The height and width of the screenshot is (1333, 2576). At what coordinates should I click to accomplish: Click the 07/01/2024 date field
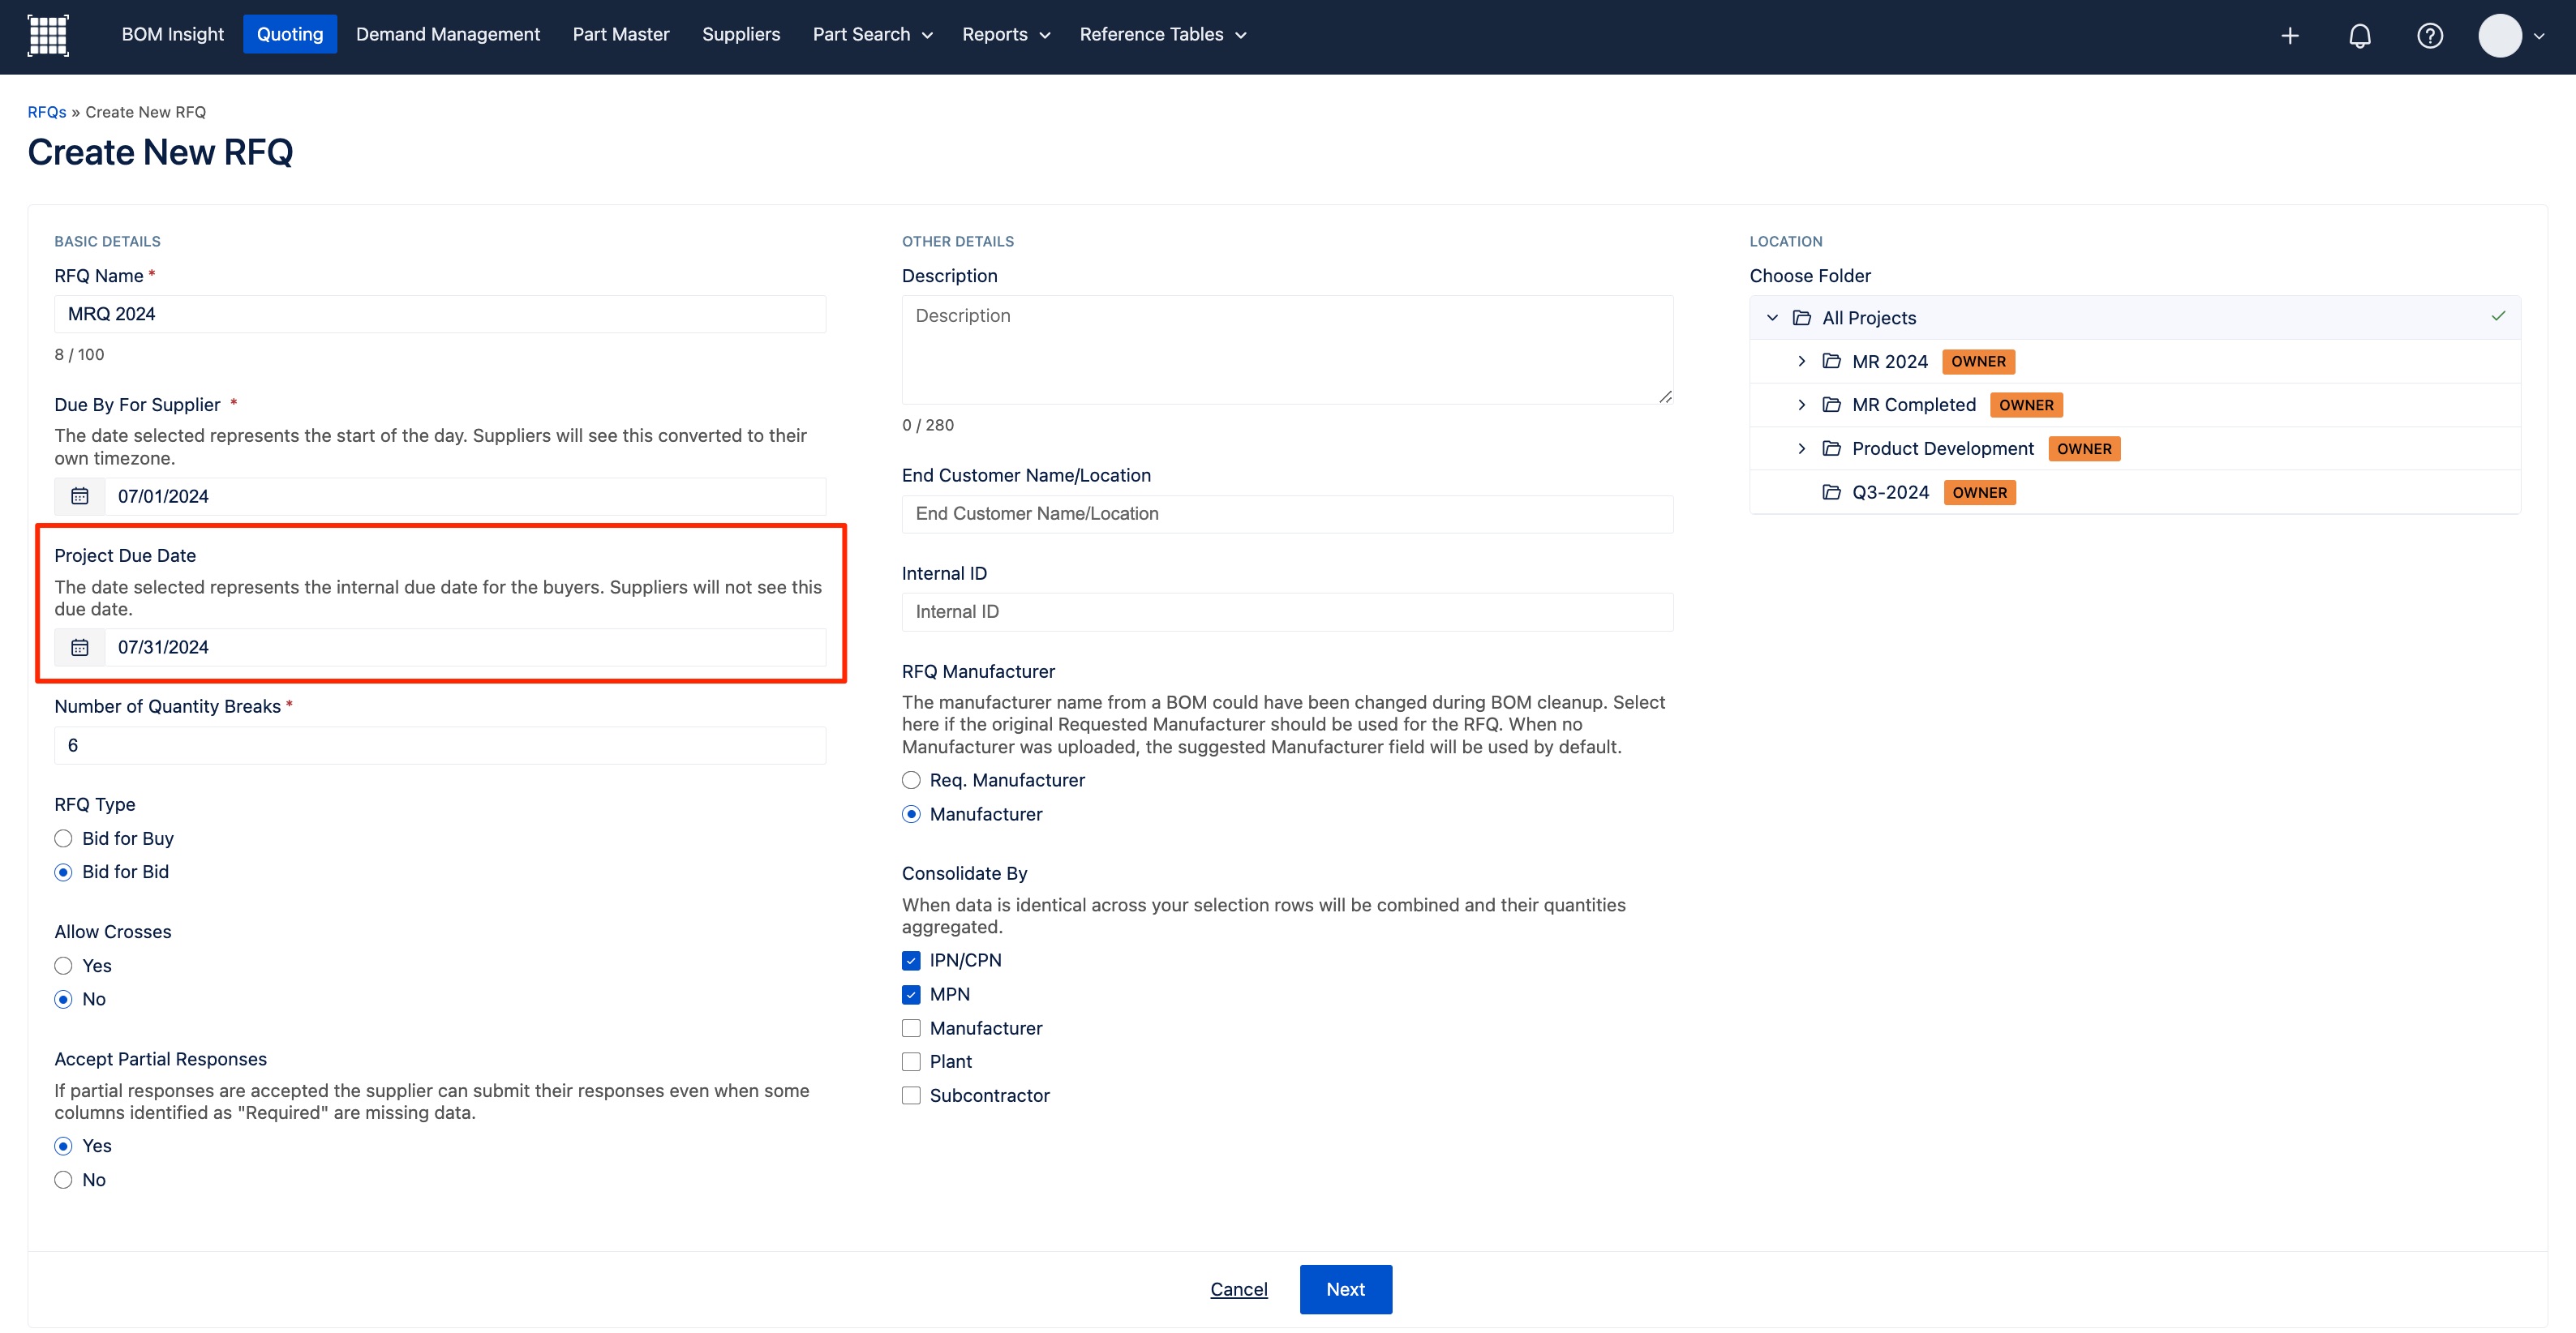pos(465,496)
